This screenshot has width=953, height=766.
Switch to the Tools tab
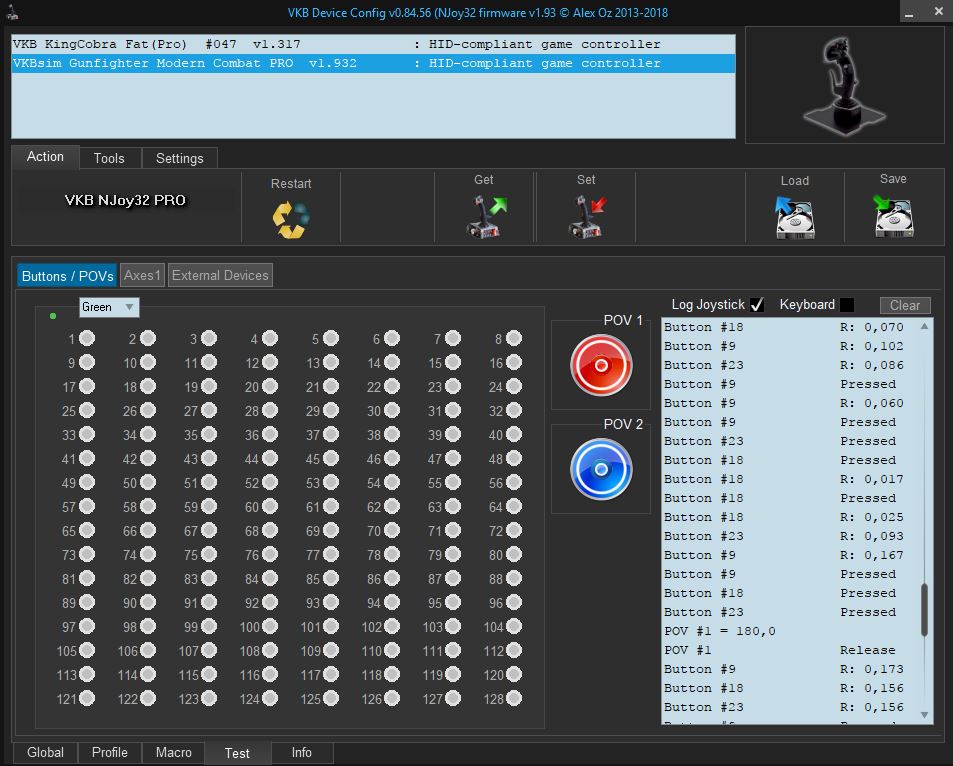[109, 158]
